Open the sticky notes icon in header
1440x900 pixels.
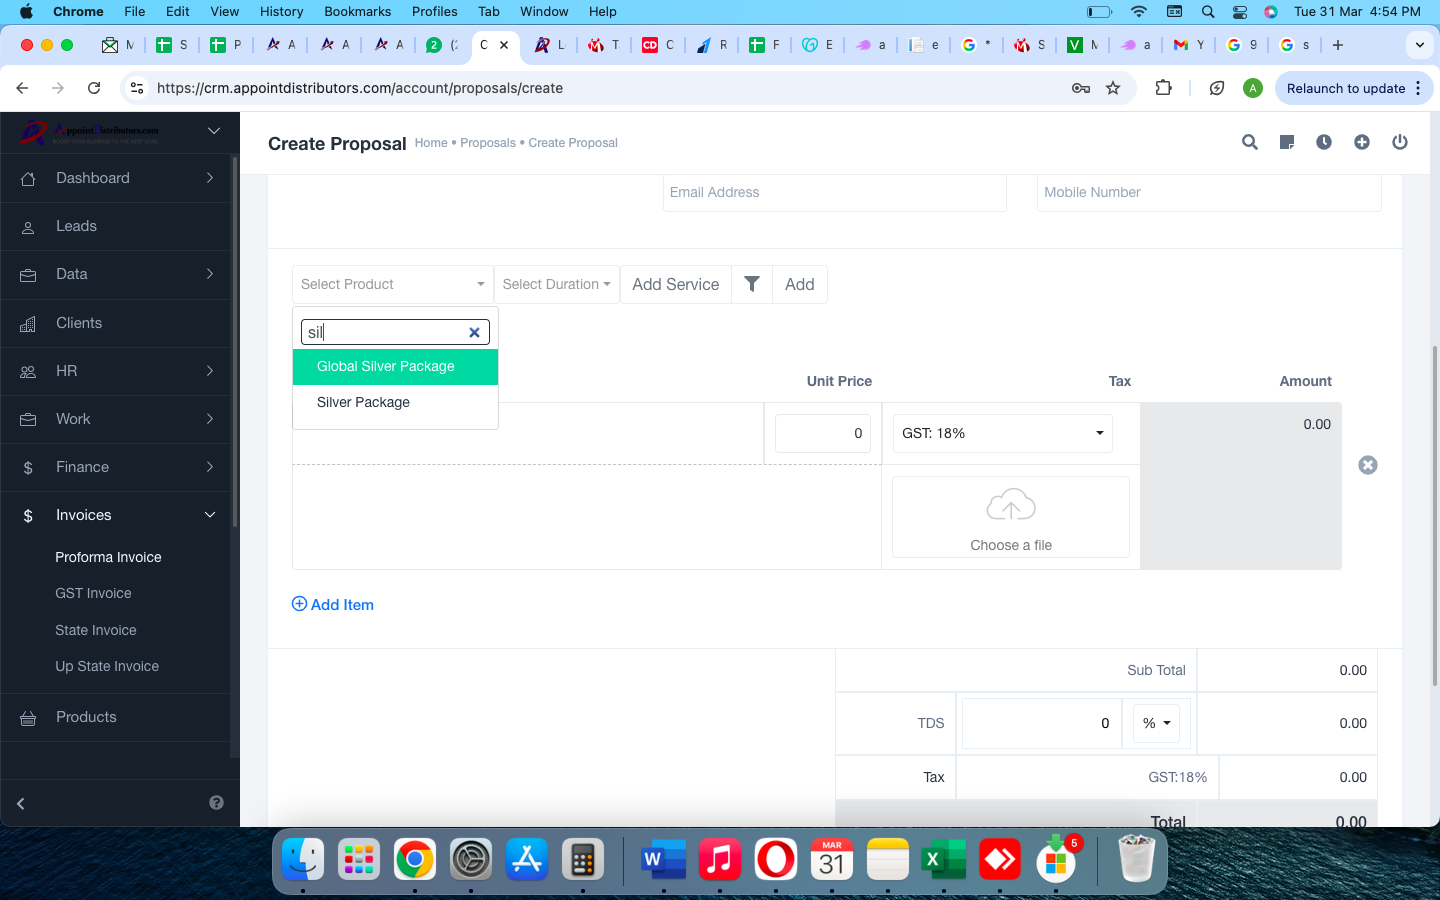point(1287,142)
